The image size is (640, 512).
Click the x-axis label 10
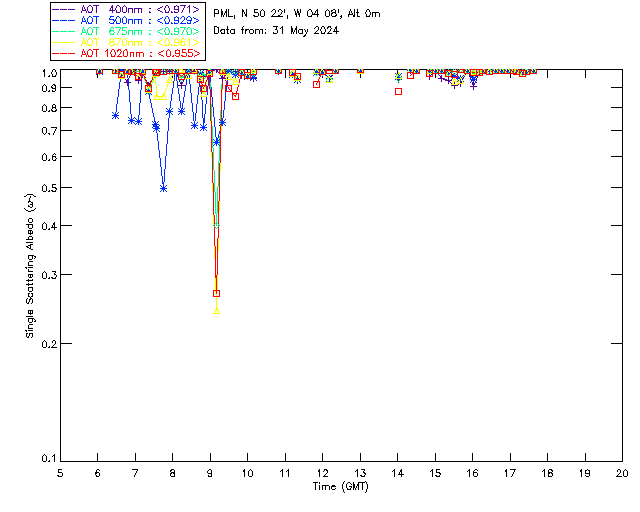pos(247,473)
